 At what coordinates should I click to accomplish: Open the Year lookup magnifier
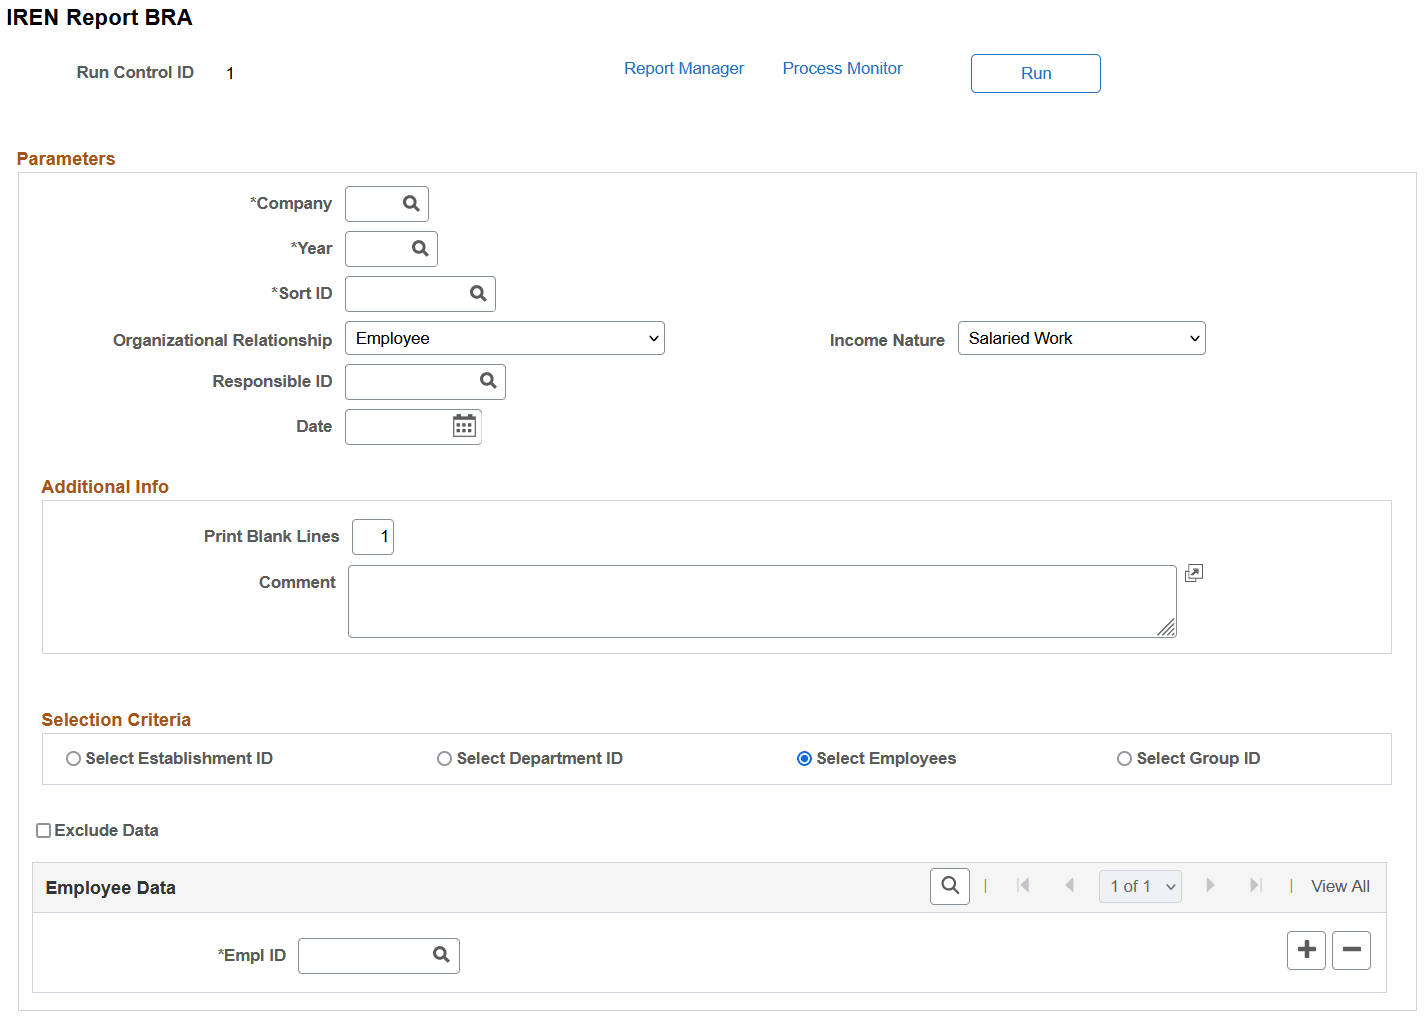click(420, 249)
